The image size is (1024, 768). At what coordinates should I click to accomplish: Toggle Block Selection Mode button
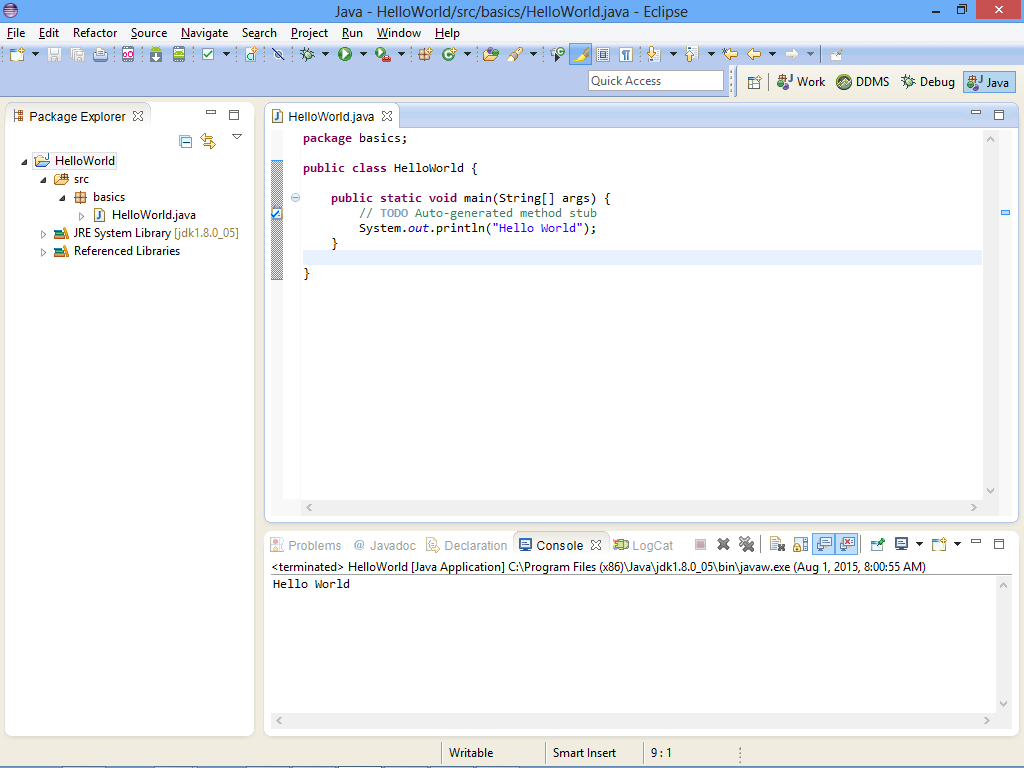pos(603,55)
